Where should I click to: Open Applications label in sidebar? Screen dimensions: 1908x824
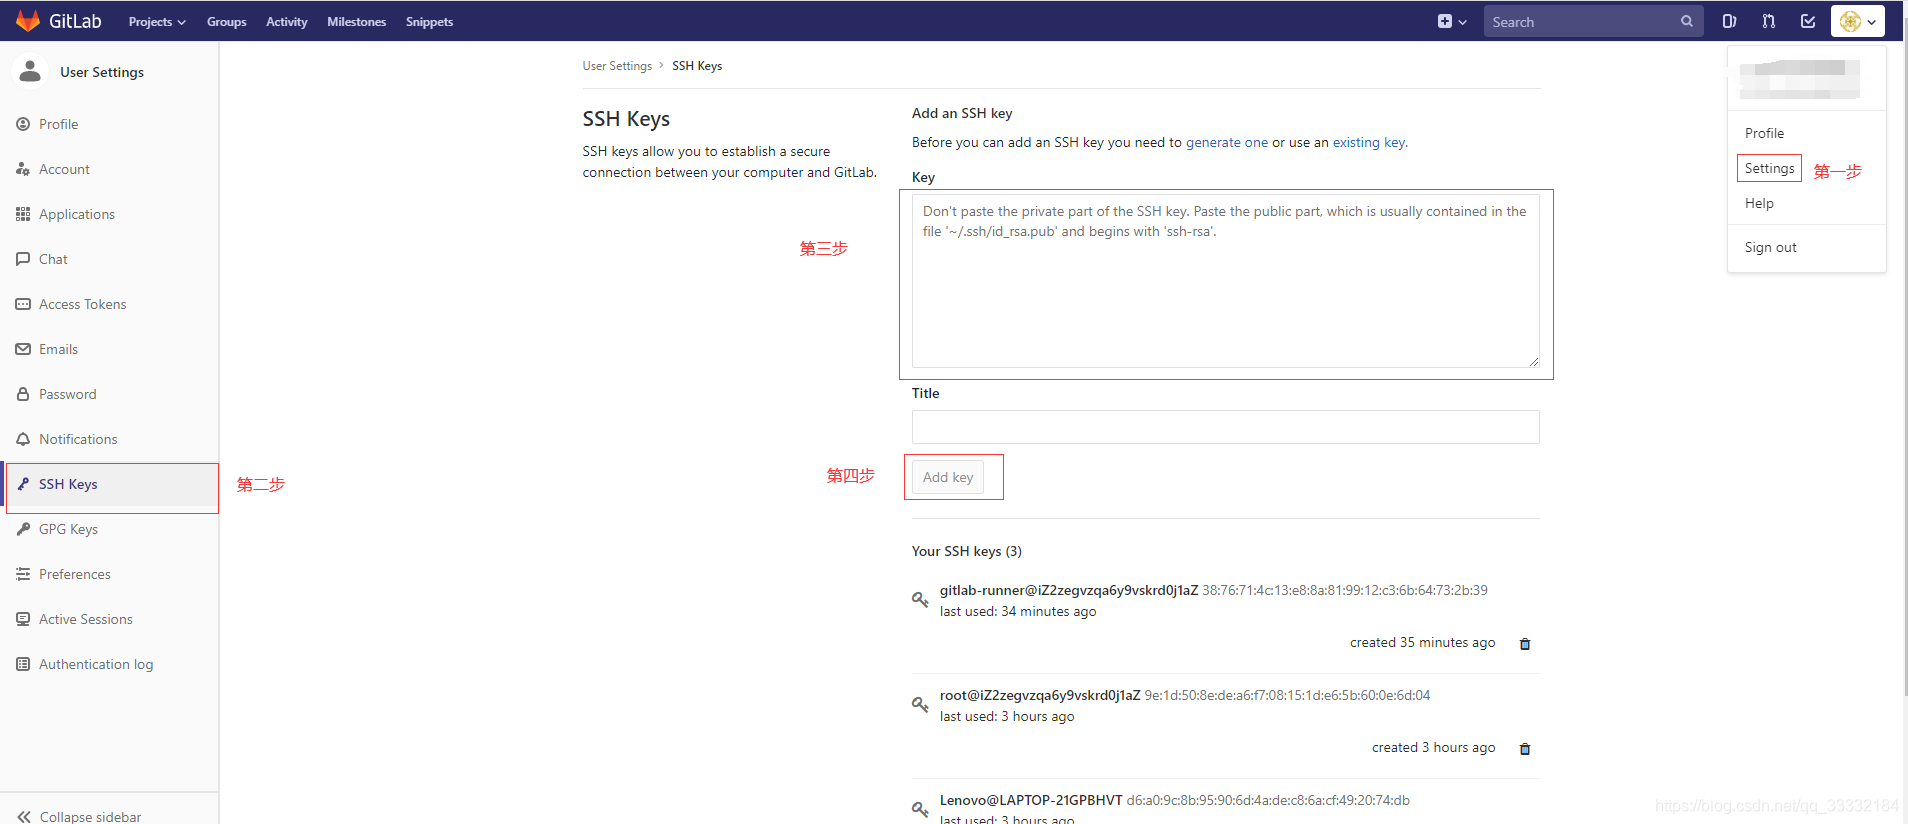[x=77, y=214]
